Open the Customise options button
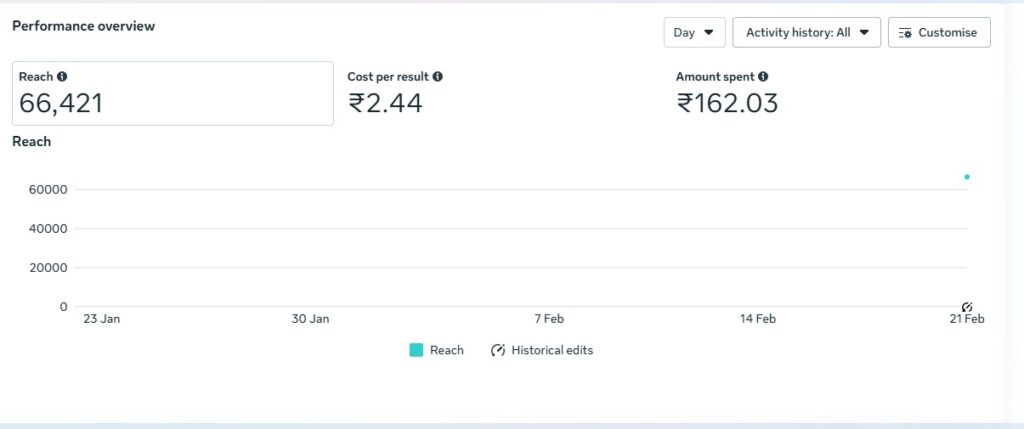The height and width of the screenshot is (429, 1024). [939, 32]
